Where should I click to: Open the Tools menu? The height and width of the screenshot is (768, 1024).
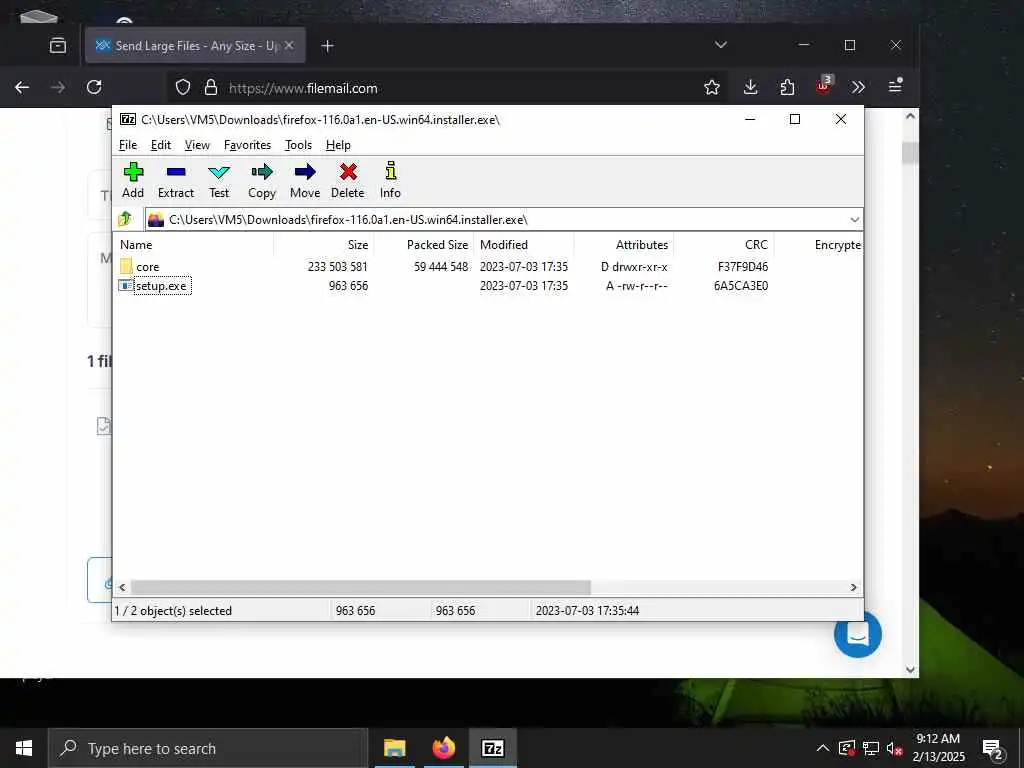pos(298,145)
